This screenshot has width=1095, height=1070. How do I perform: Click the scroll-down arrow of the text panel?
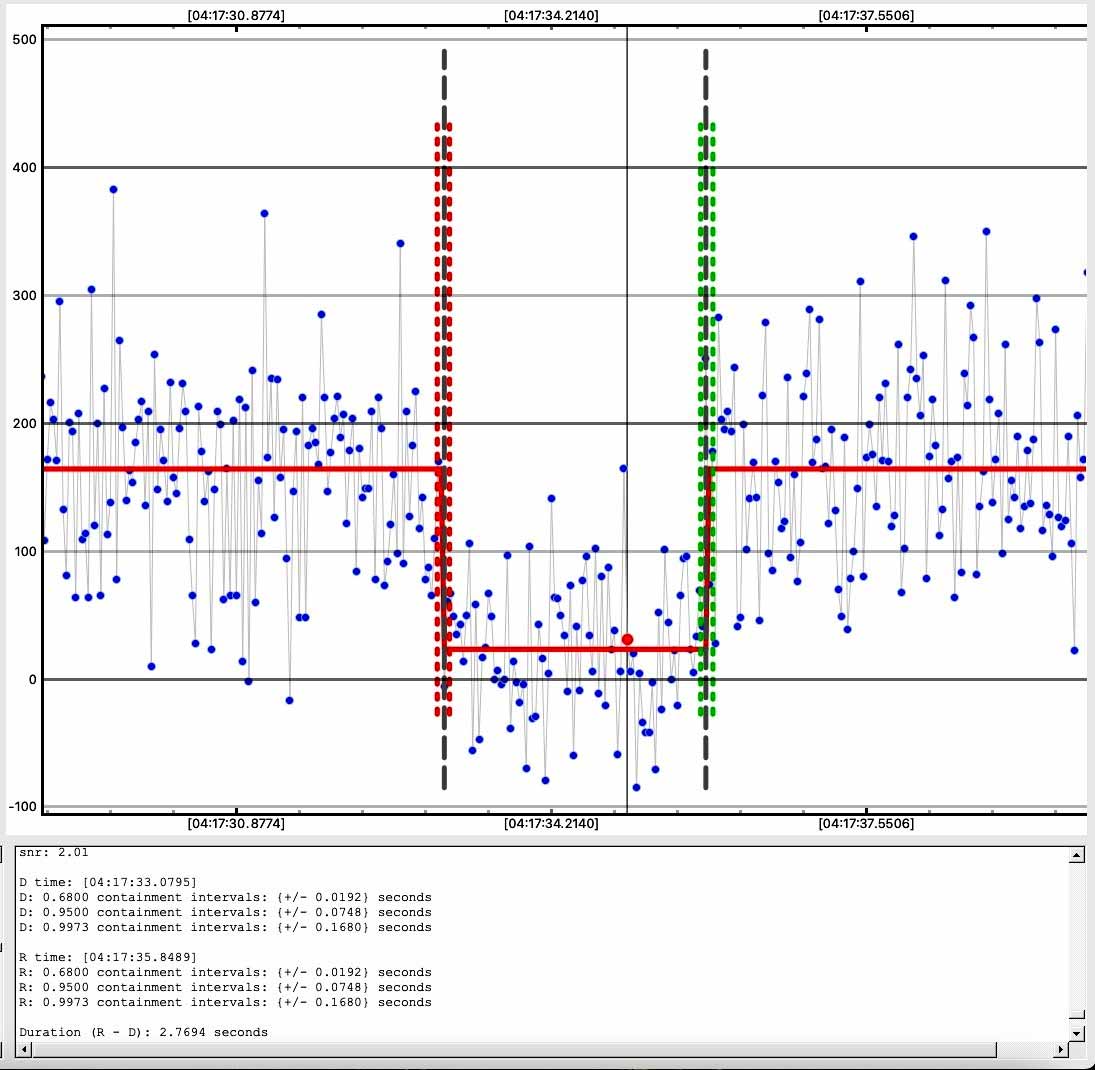(1076, 1032)
